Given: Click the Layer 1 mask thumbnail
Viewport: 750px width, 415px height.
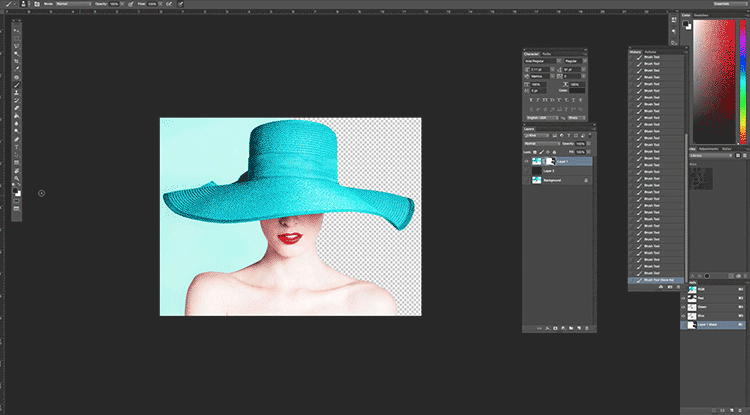Looking at the screenshot, I should [x=549, y=160].
